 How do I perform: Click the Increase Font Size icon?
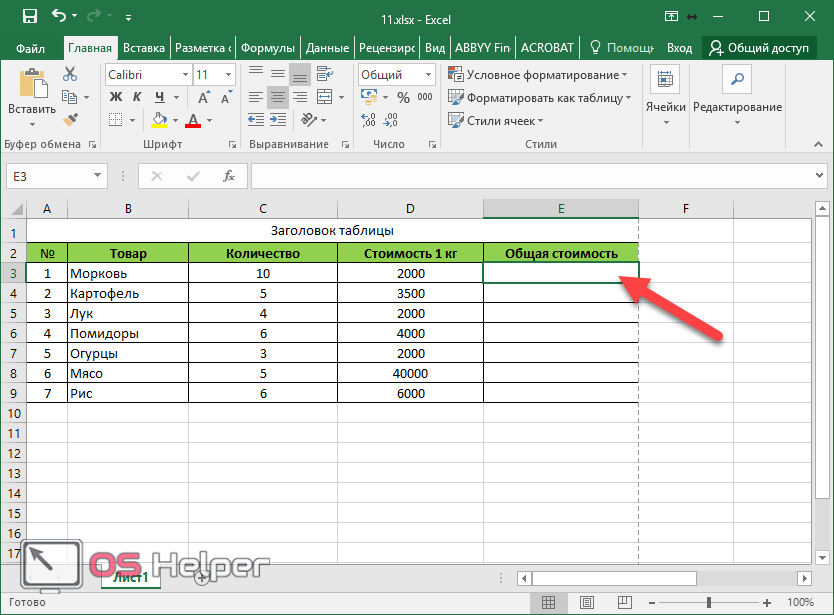click(x=203, y=98)
